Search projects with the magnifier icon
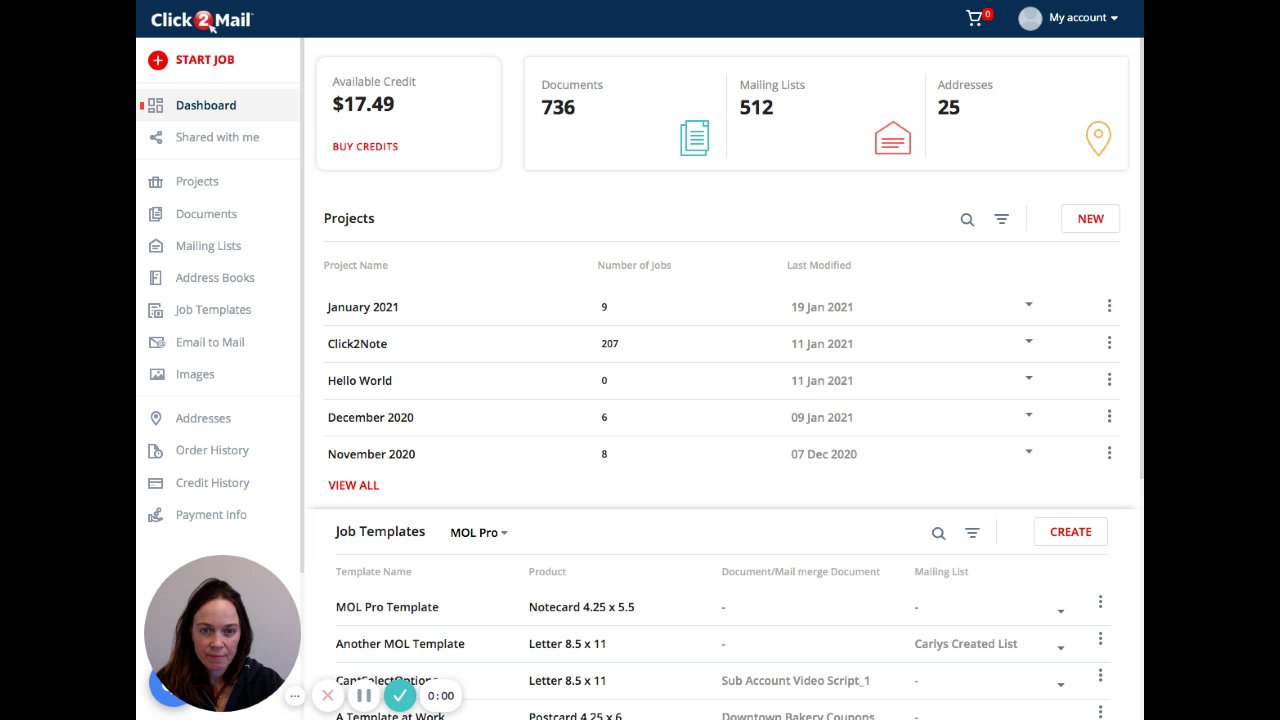The width and height of the screenshot is (1280, 720). click(x=967, y=219)
